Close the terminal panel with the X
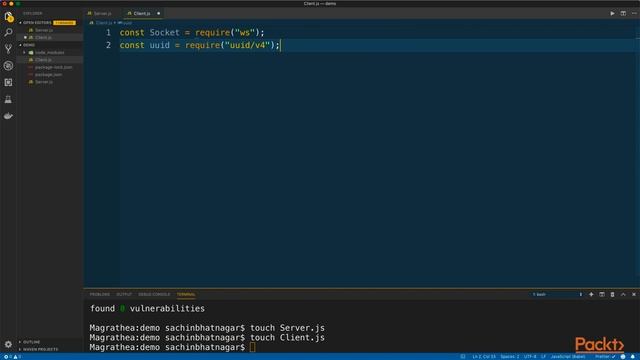The width and height of the screenshot is (640, 360). [x=634, y=294]
